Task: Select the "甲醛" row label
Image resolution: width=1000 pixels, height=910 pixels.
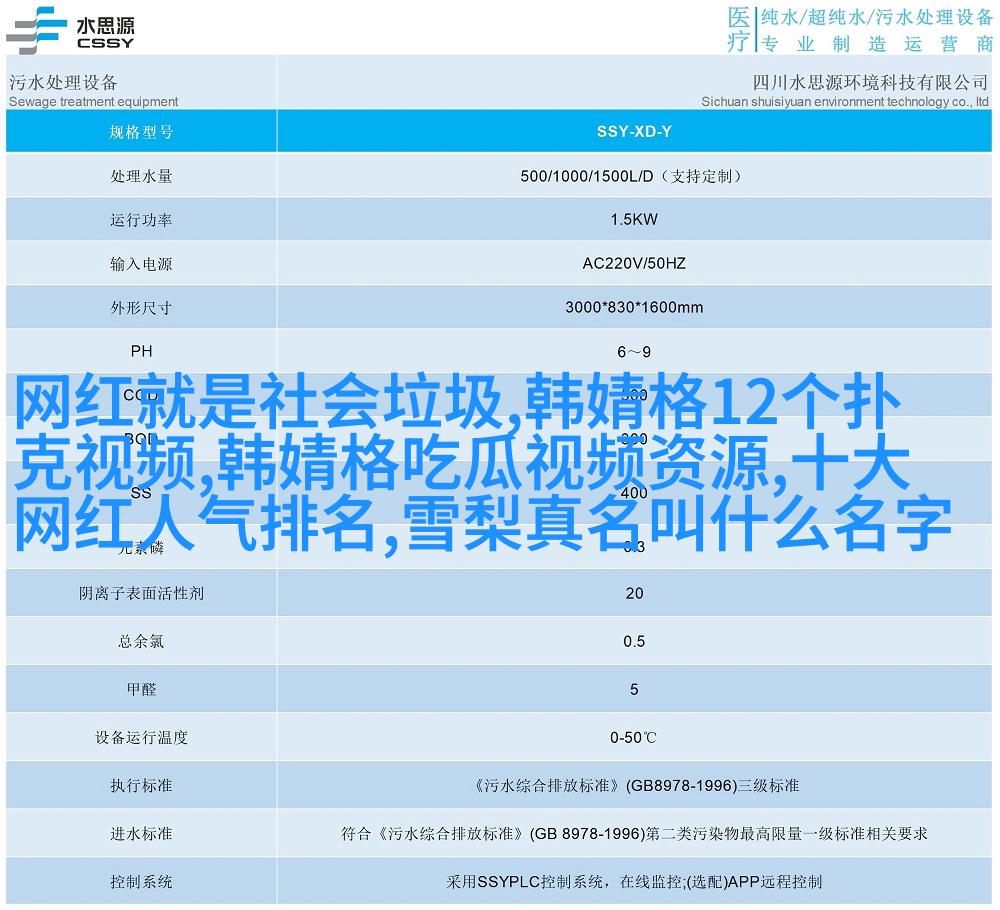Action: pyautogui.click(x=141, y=689)
